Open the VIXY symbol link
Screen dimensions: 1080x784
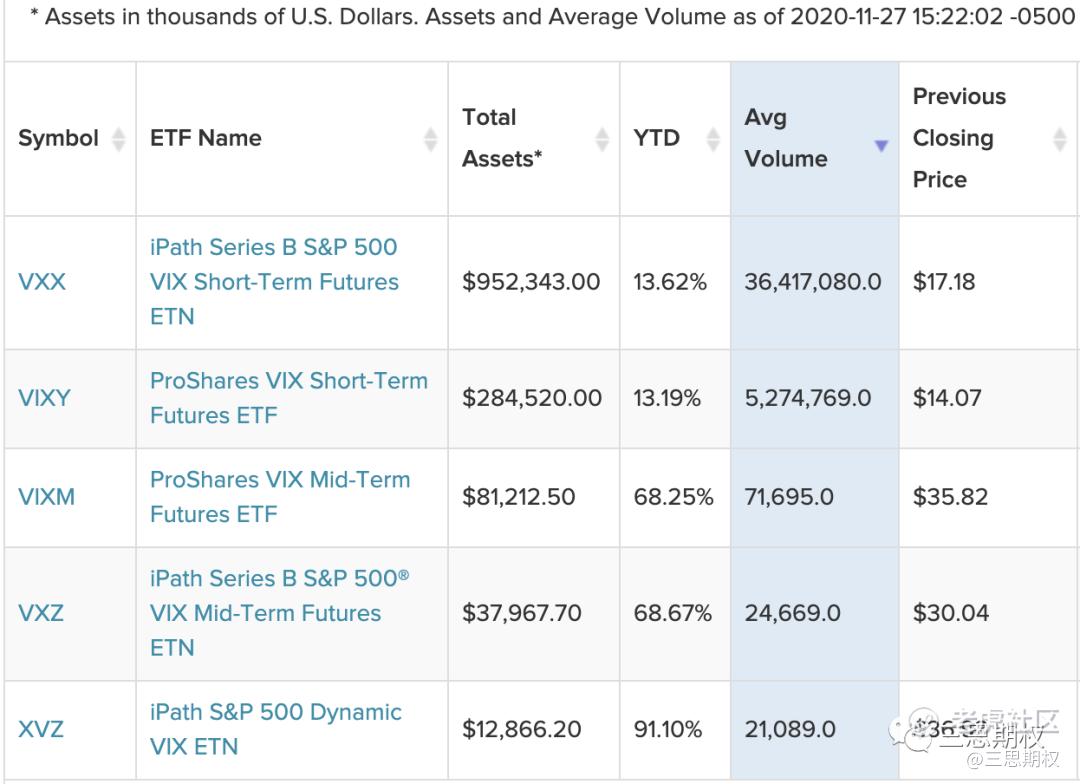click(x=44, y=398)
